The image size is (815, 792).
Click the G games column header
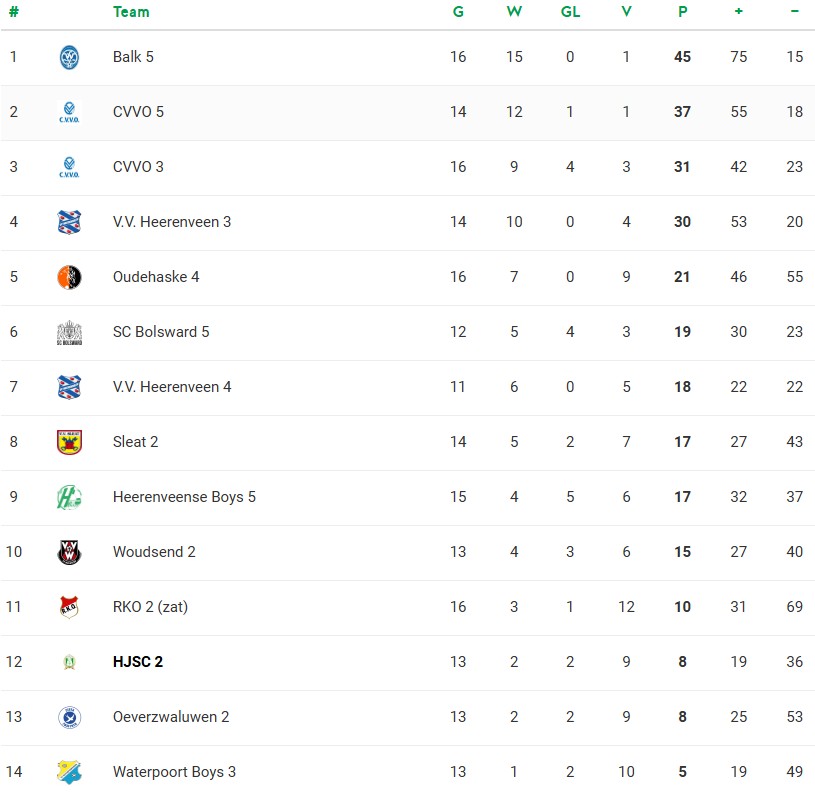point(458,12)
